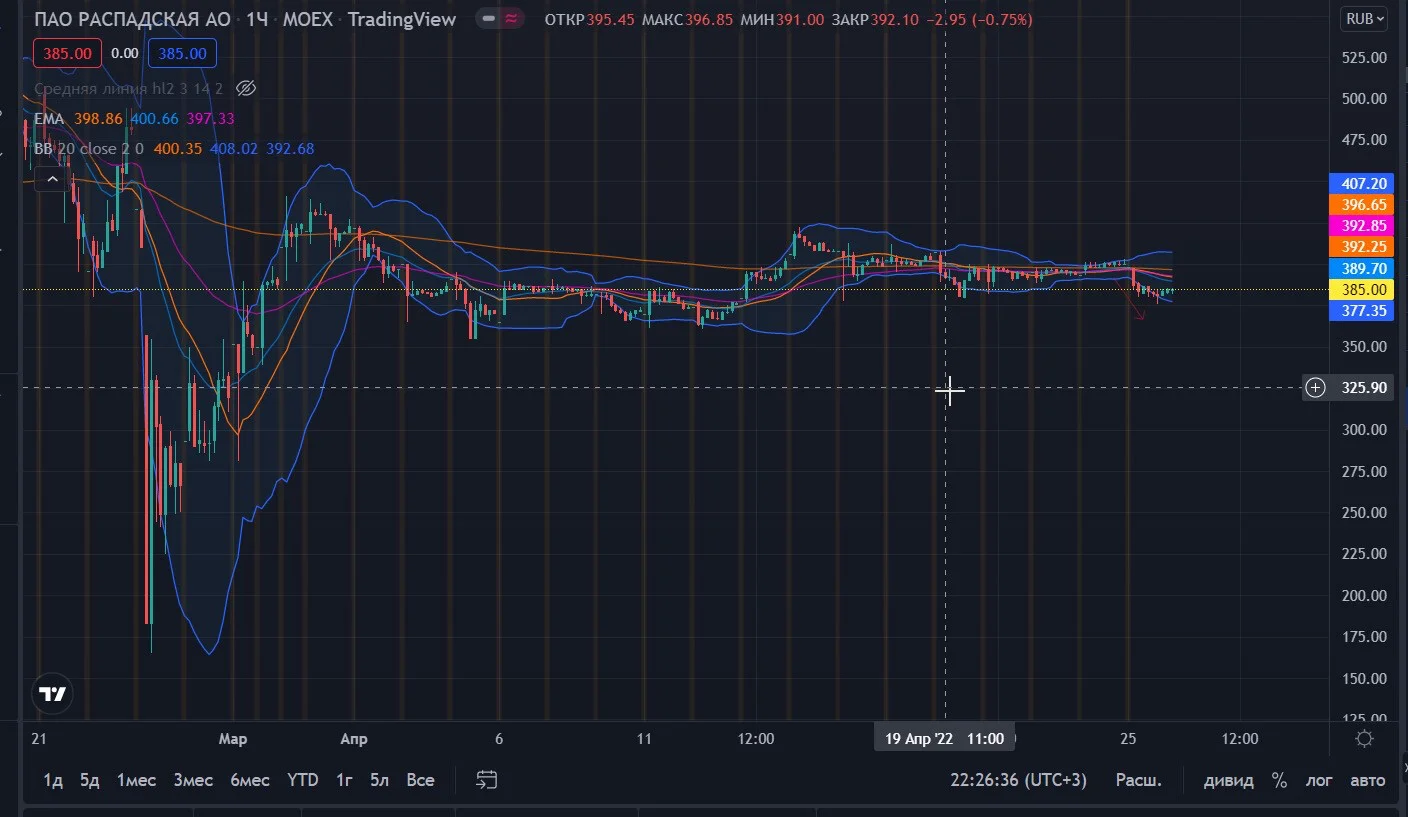The height and width of the screenshot is (817, 1408).
Task: Click the 325.90 crosshair price label
Action: point(1363,388)
